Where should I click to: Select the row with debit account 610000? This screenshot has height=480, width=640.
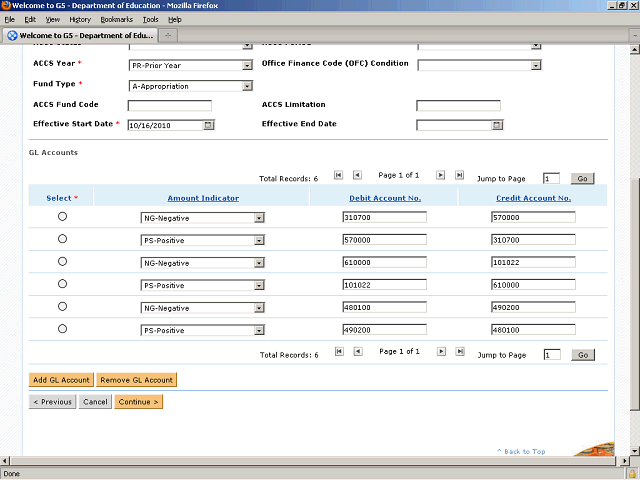point(63,261)
